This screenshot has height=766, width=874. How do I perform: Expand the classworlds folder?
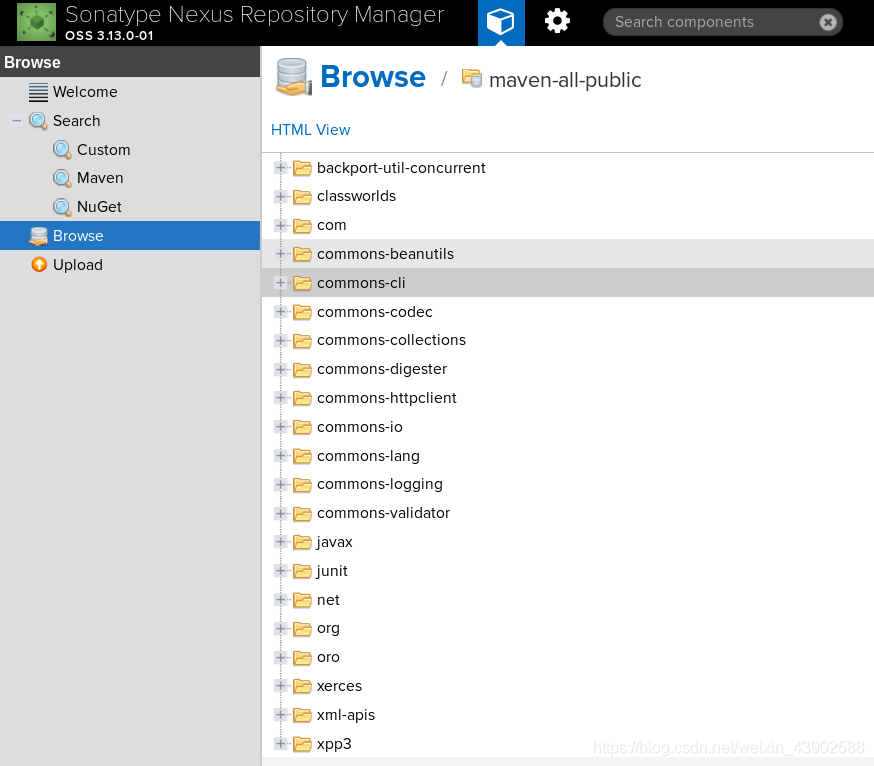pyautogui.click(x=281, y=196)
